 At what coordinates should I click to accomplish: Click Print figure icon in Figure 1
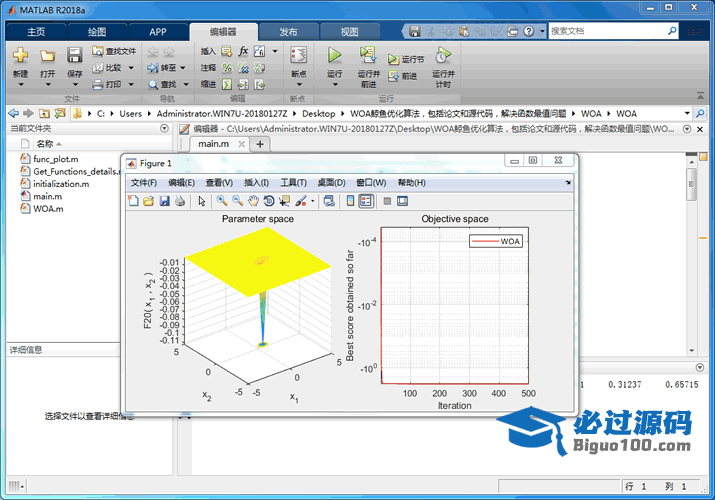point(180,201)
